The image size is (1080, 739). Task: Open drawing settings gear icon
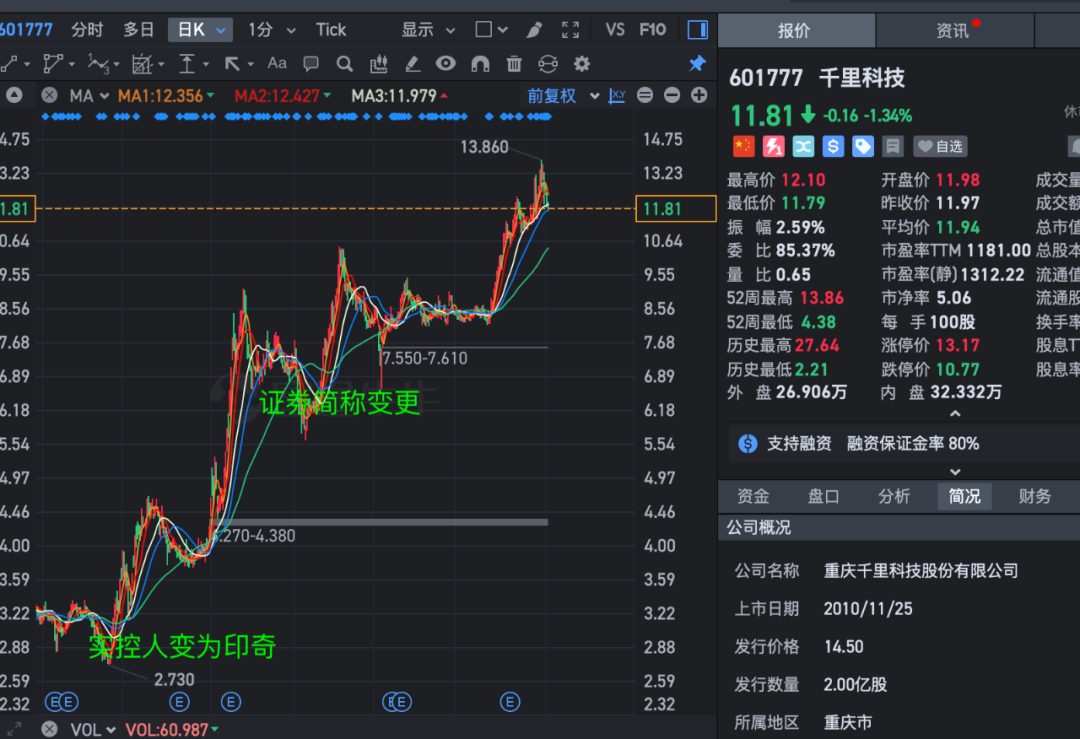click(582, 64)
